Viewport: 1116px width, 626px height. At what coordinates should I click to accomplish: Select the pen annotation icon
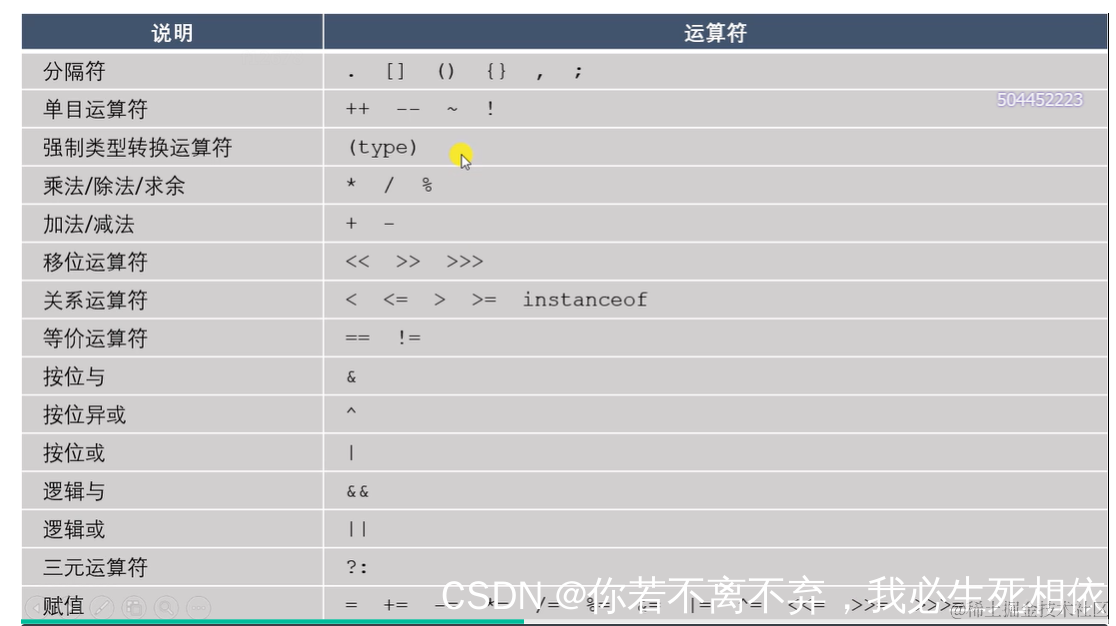[100, 605]
